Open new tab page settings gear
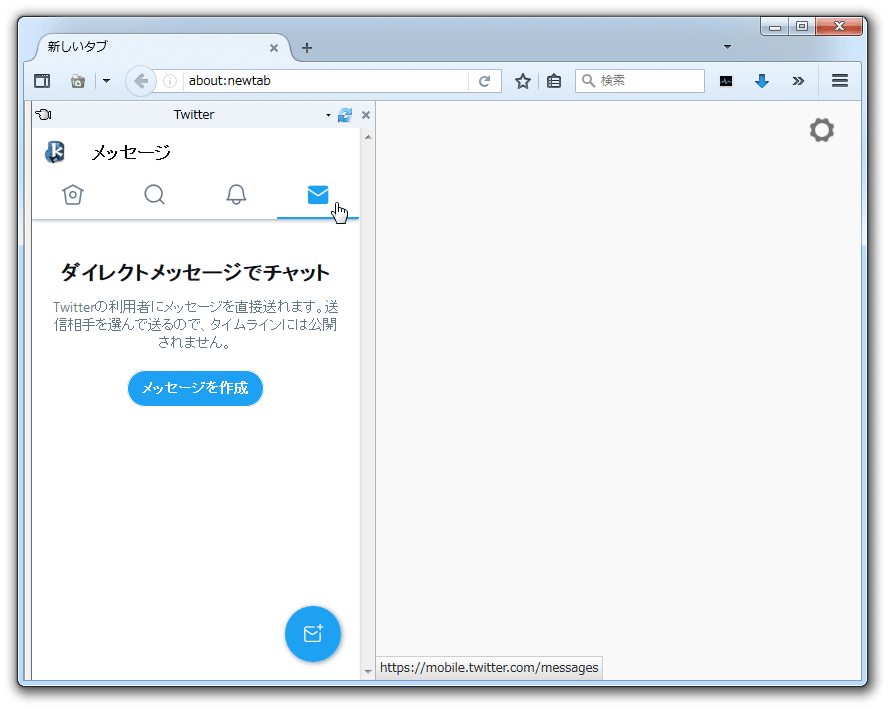Viewport: 889px width, 709px height. tap(822, 130)
